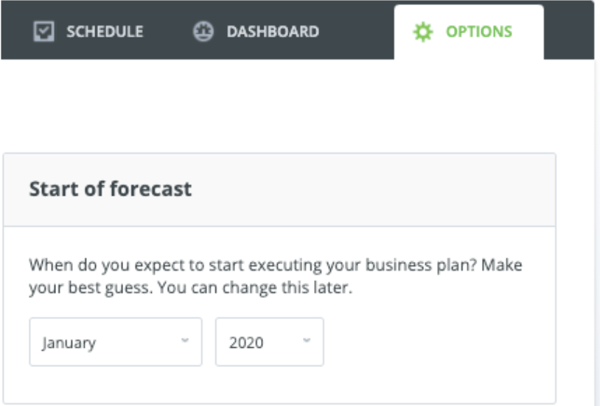Click the chevron arrow in the month selector
Image resolution: width=600 pixels, height=406 pixels.
(185, 340)
